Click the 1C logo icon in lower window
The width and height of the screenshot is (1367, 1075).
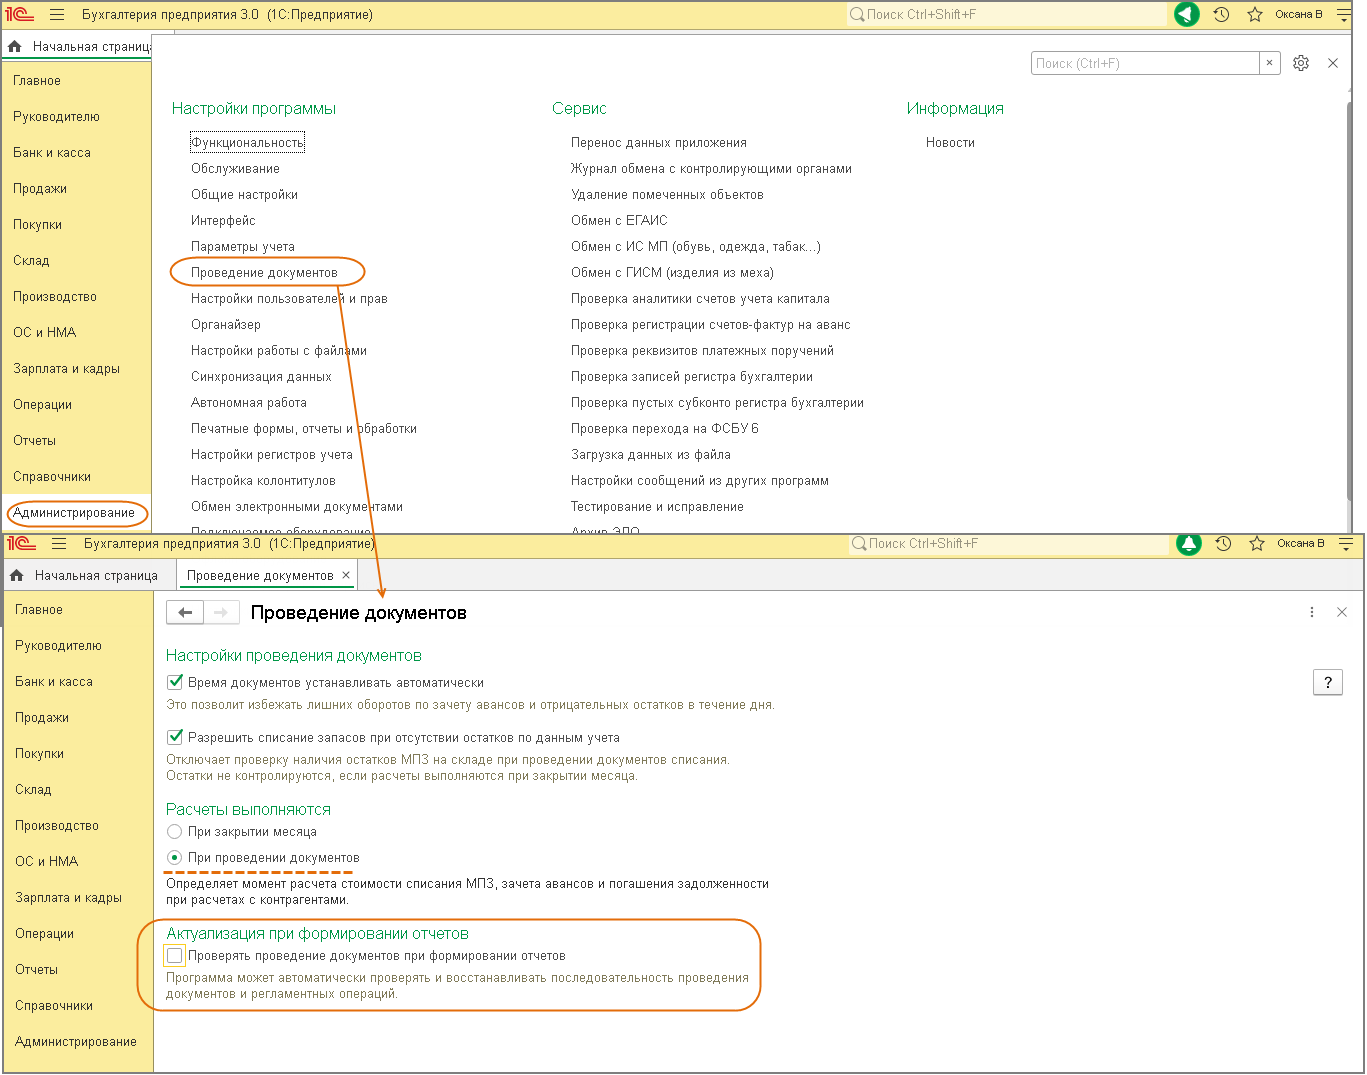click(21, 544)
